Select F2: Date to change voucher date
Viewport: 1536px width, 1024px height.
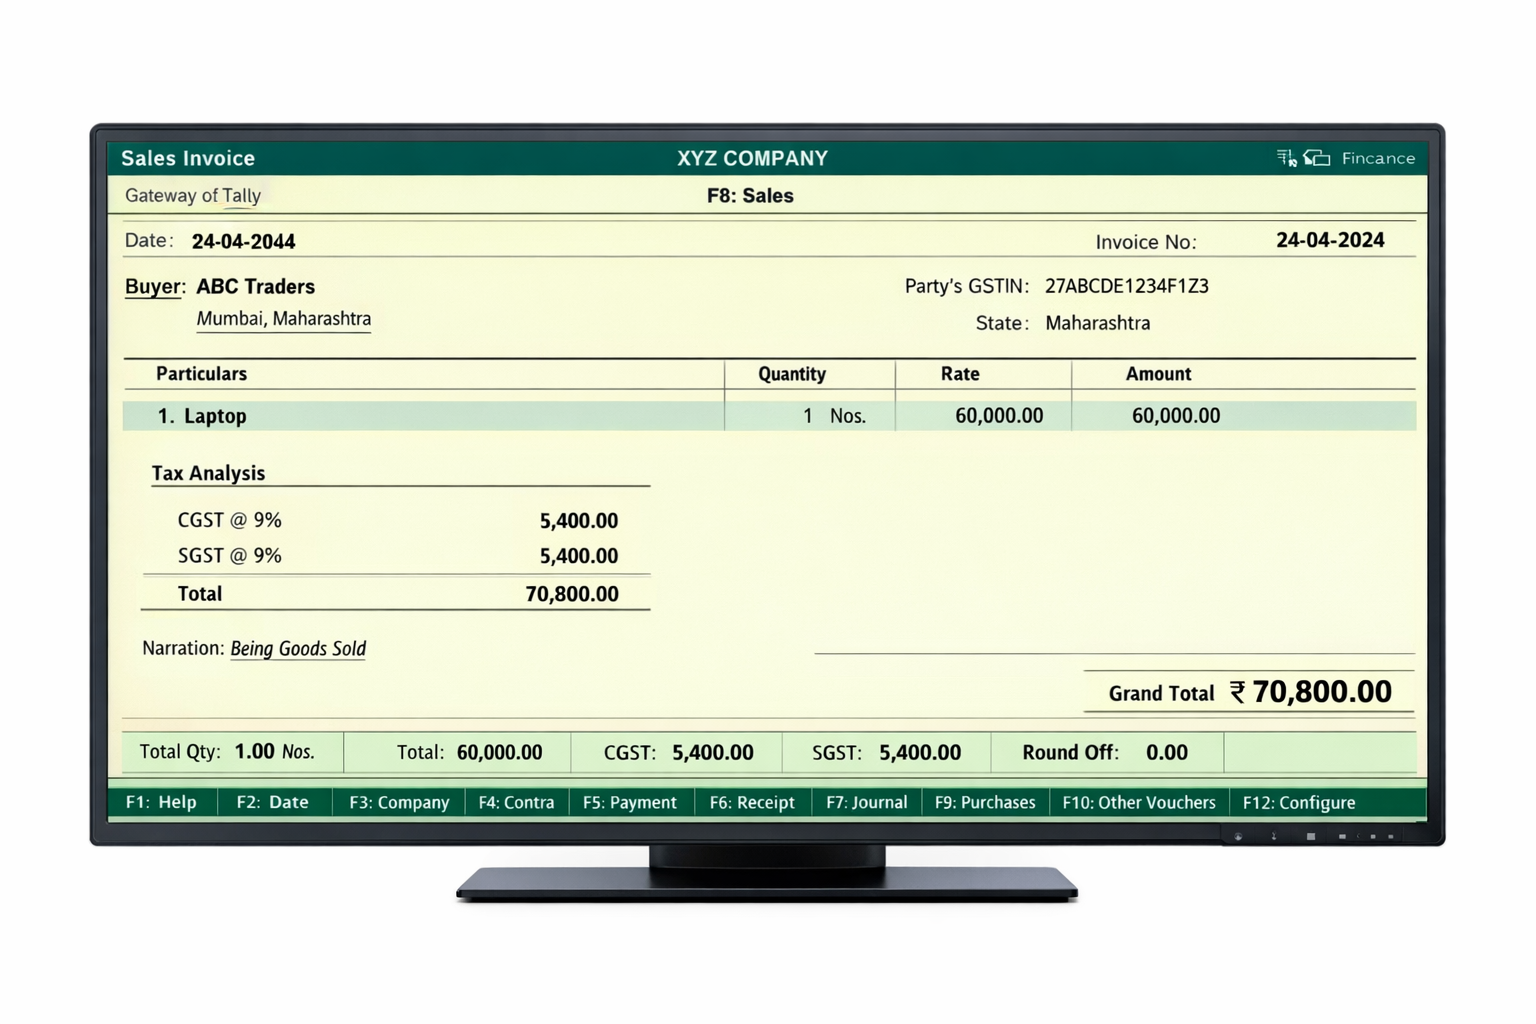pyautogui.click(x=273, y=802)
